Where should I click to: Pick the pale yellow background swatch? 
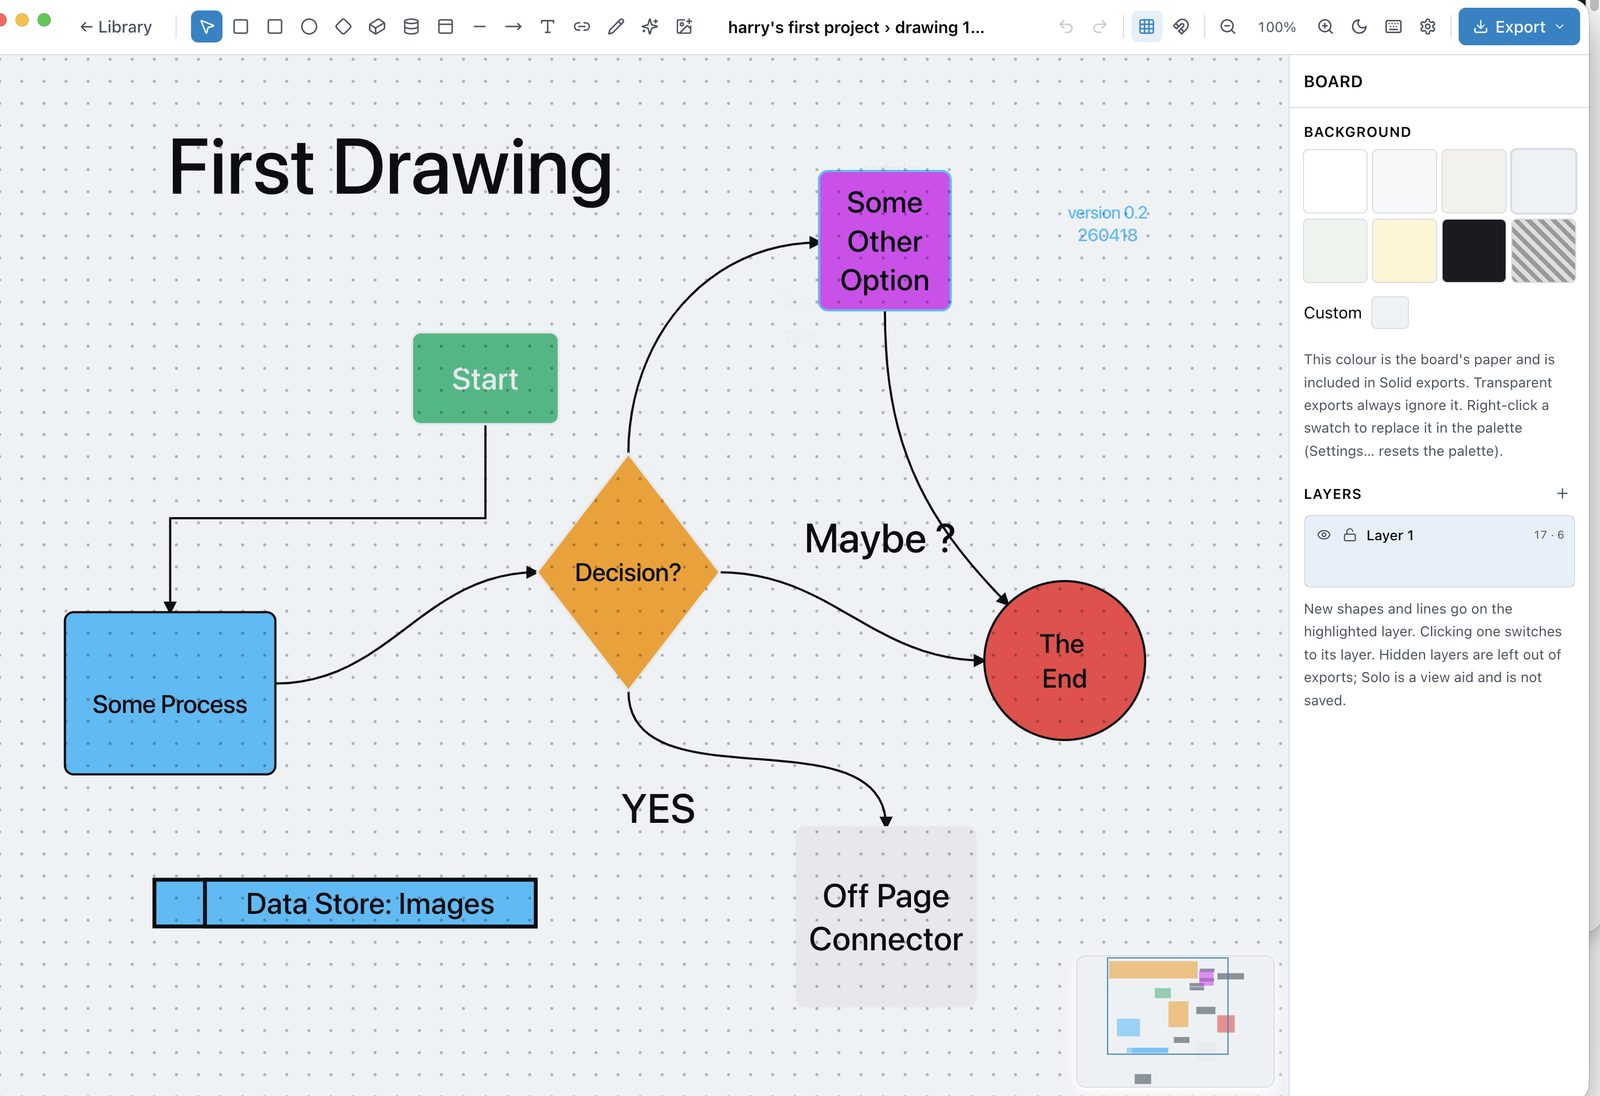(x=1404, y=250)
